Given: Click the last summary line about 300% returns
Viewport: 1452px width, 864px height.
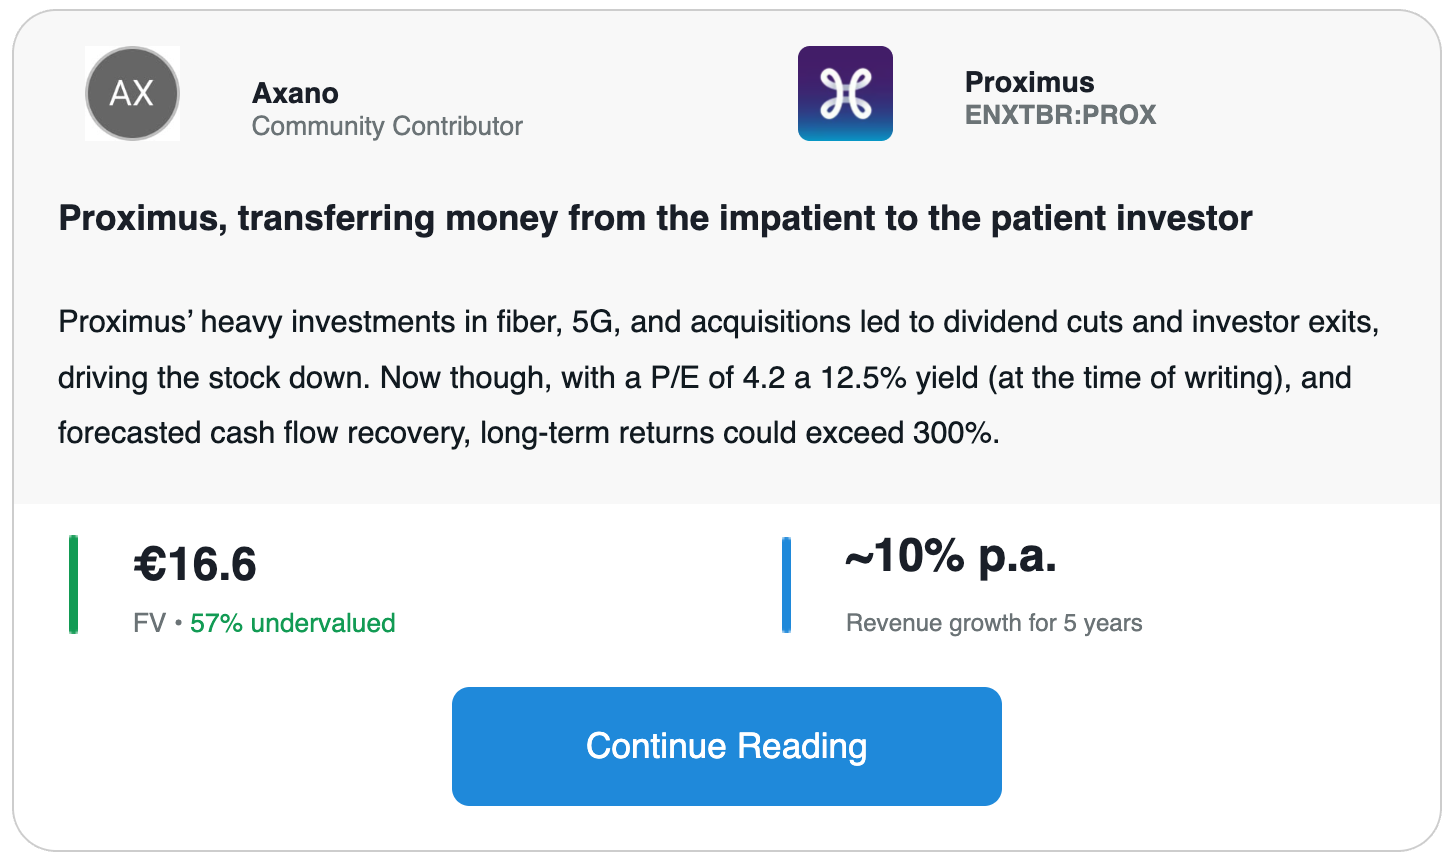Looking at the screenshot, I should coord(529,433).
